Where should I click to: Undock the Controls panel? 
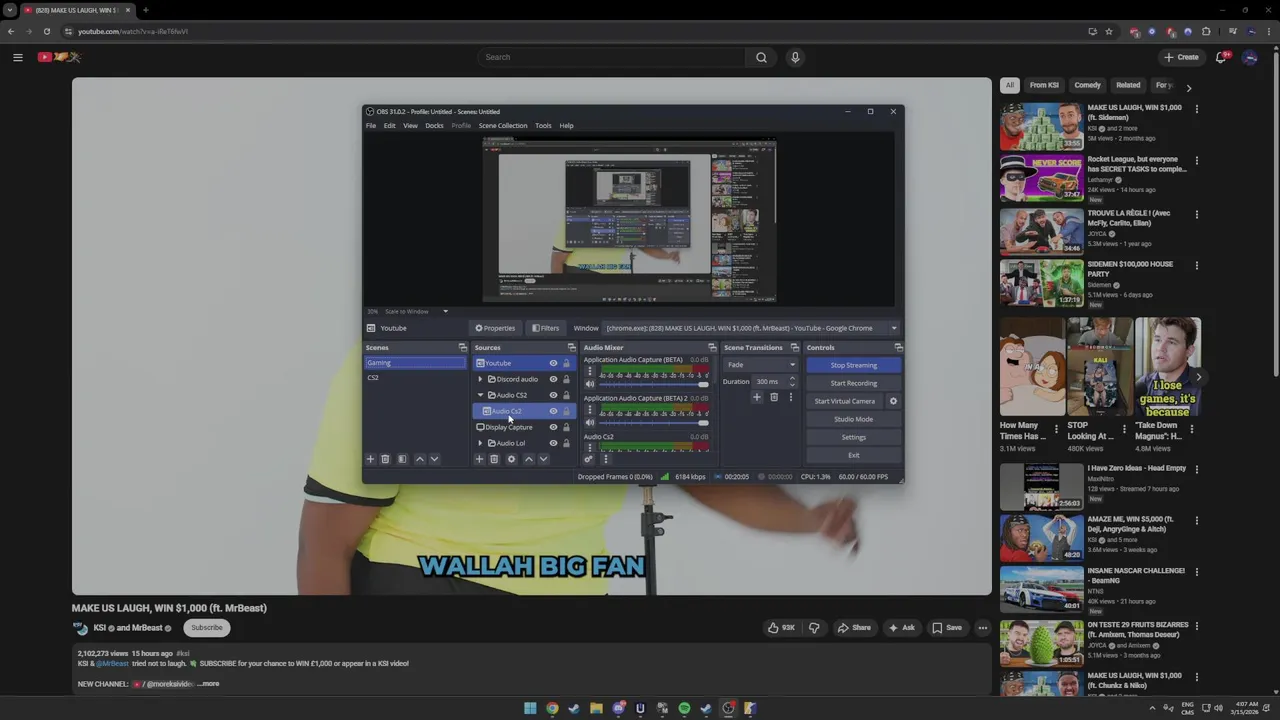(898, 347)
